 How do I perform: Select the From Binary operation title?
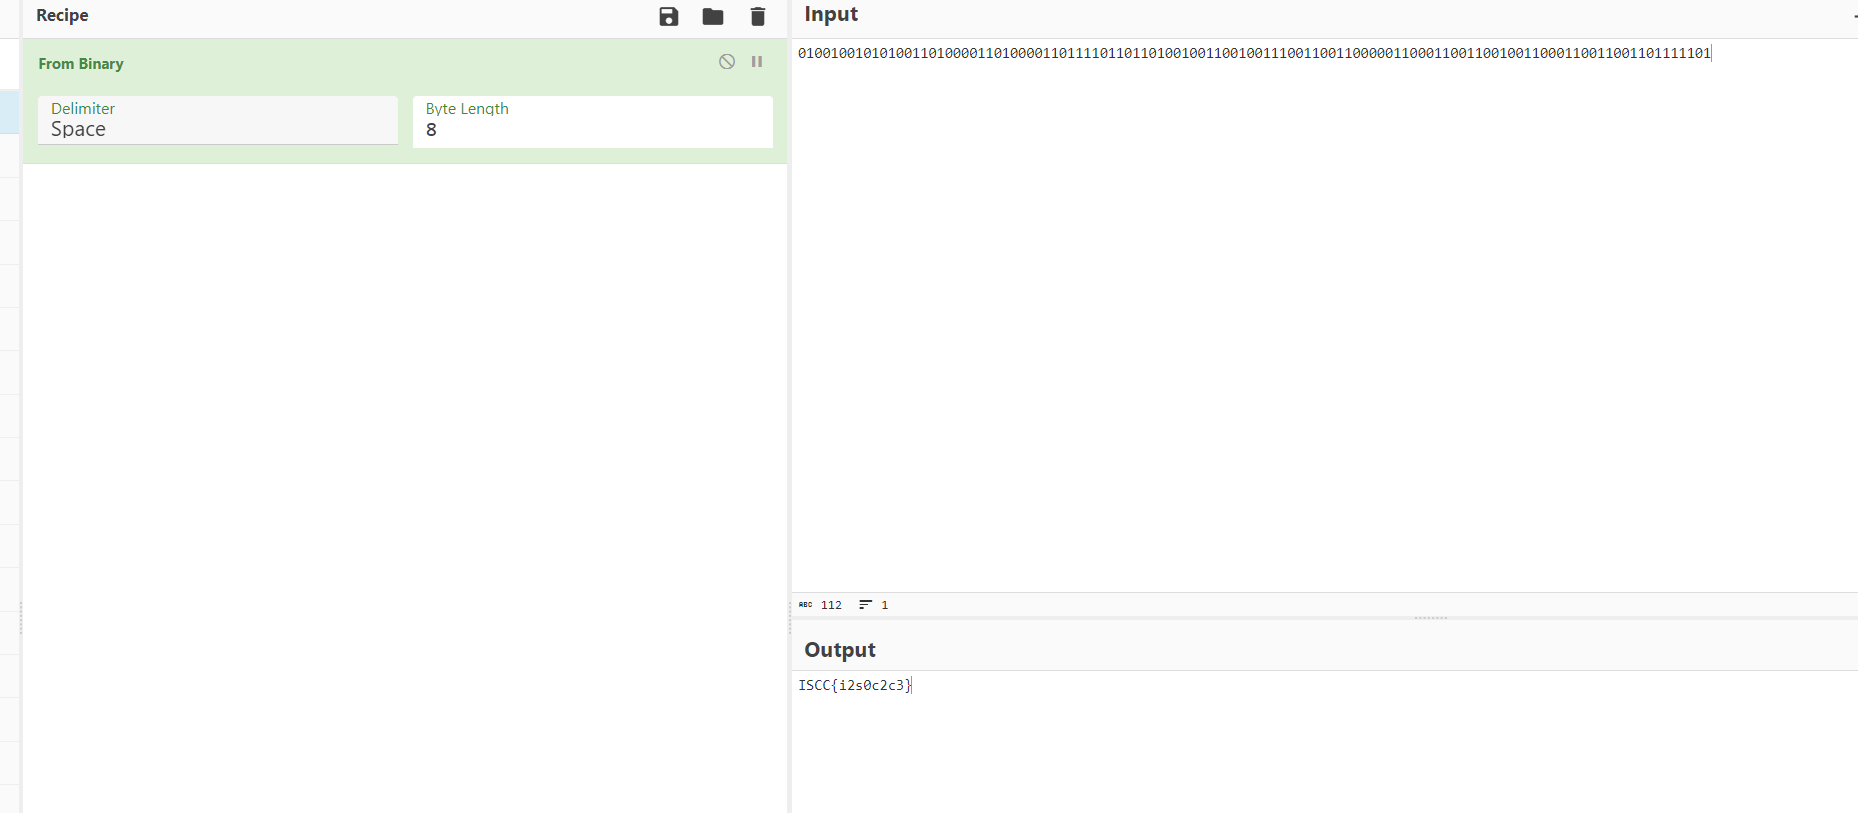(x=81, y=64)
